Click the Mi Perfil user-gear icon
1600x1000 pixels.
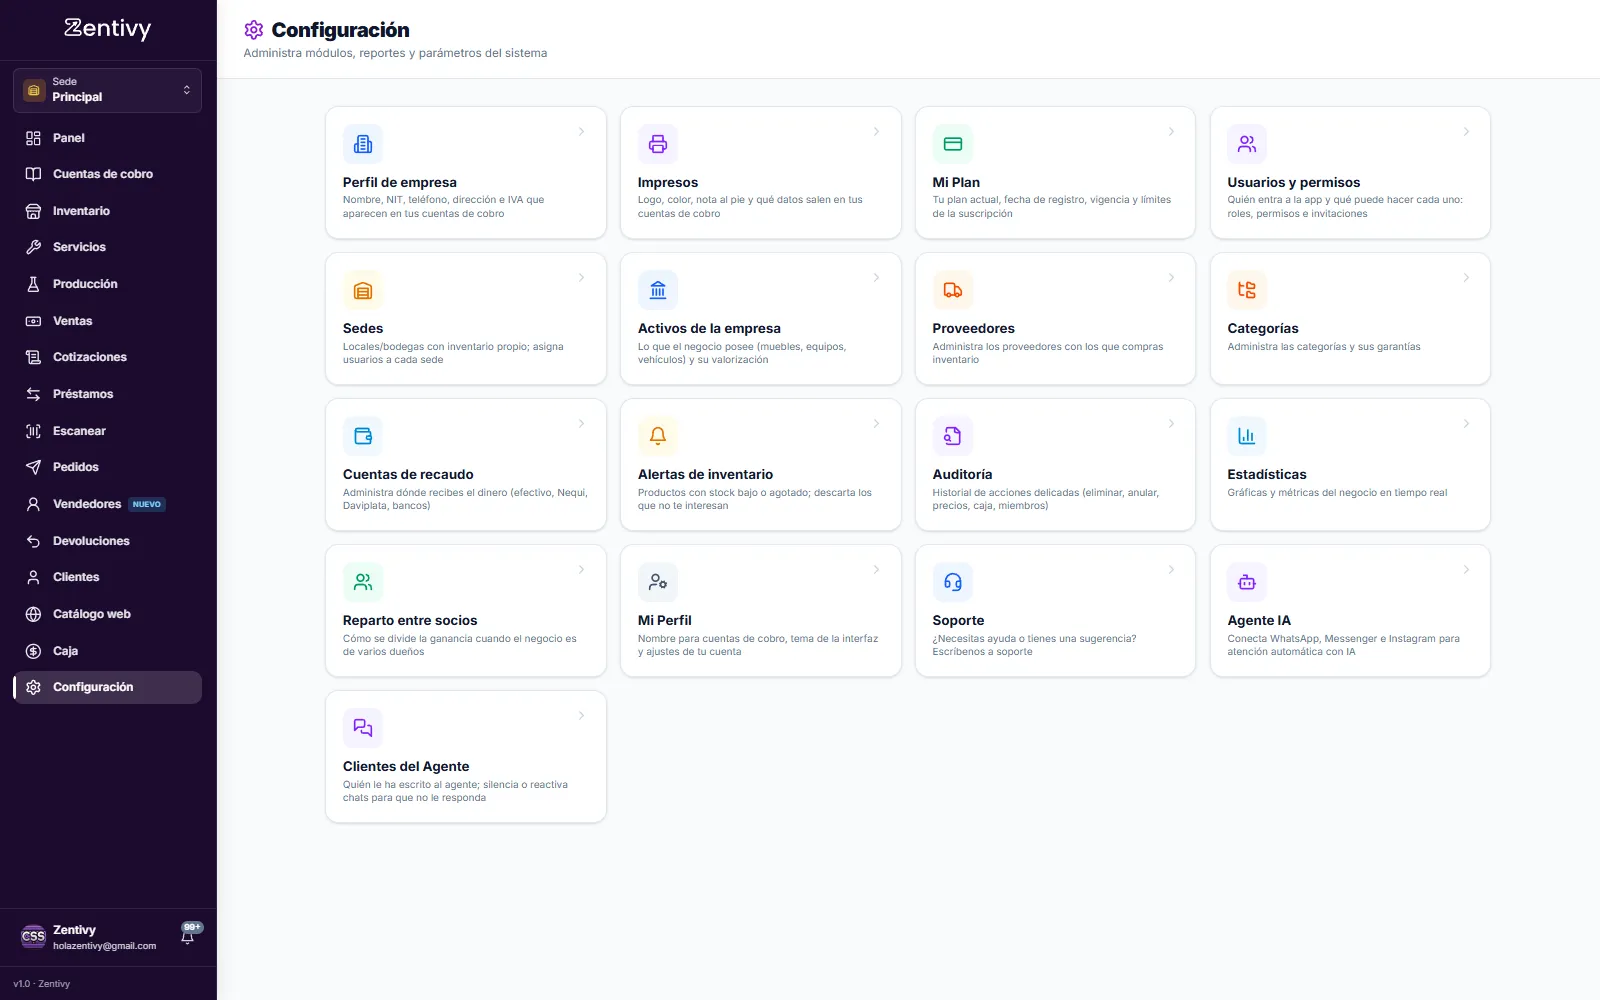[x=658, y=582]
